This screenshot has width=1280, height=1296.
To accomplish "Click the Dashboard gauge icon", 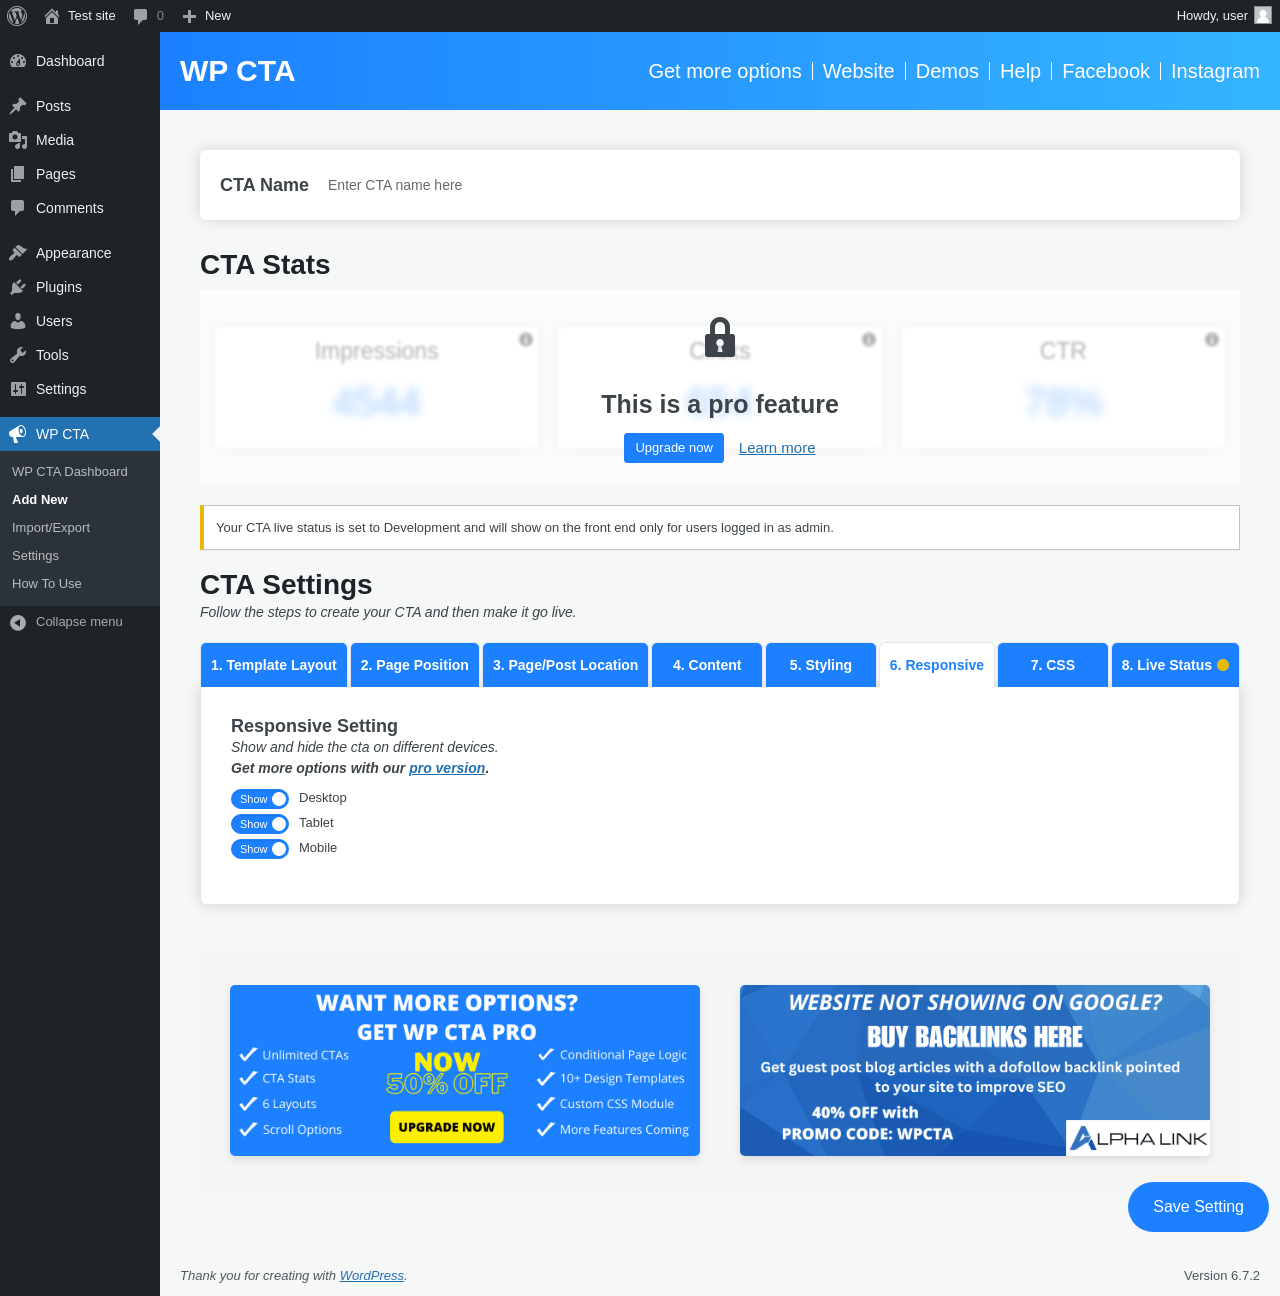I will tap(18, 61).
